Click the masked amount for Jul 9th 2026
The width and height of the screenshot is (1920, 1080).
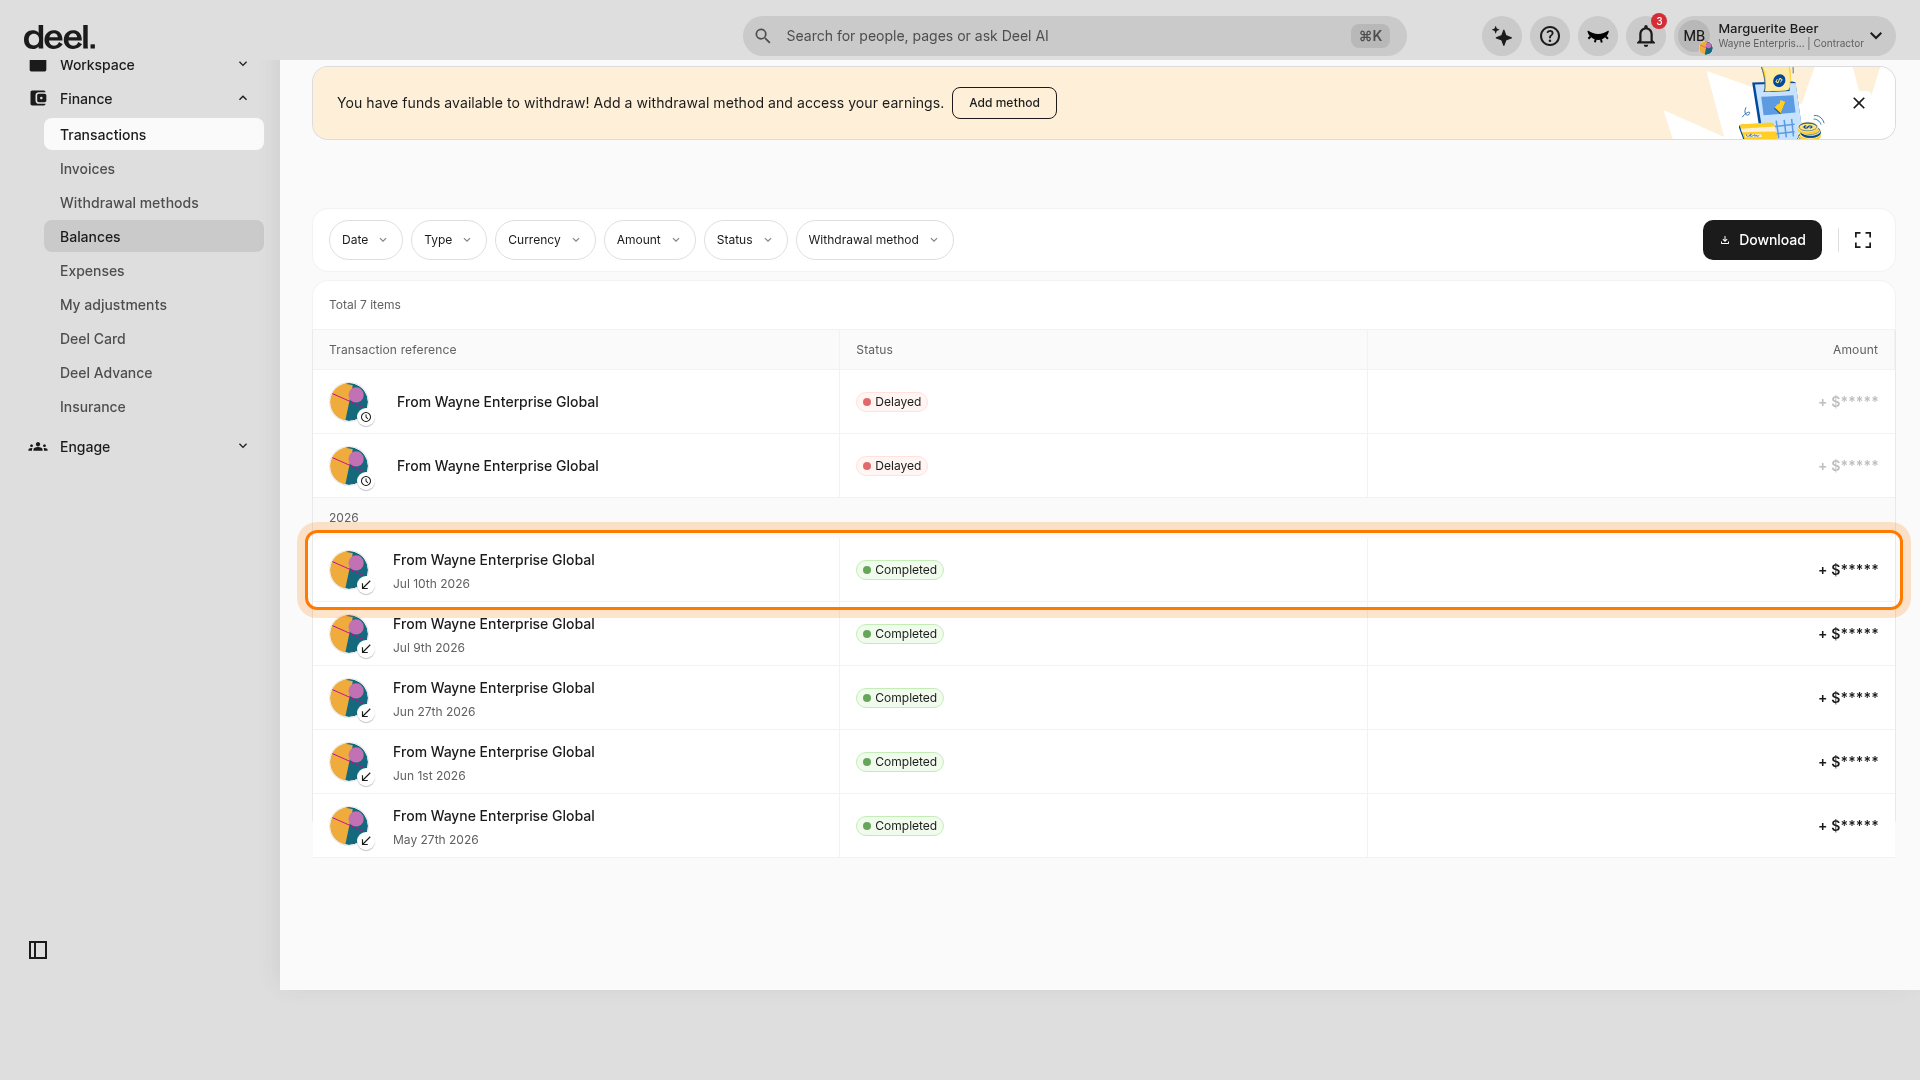click(1848, 634)
